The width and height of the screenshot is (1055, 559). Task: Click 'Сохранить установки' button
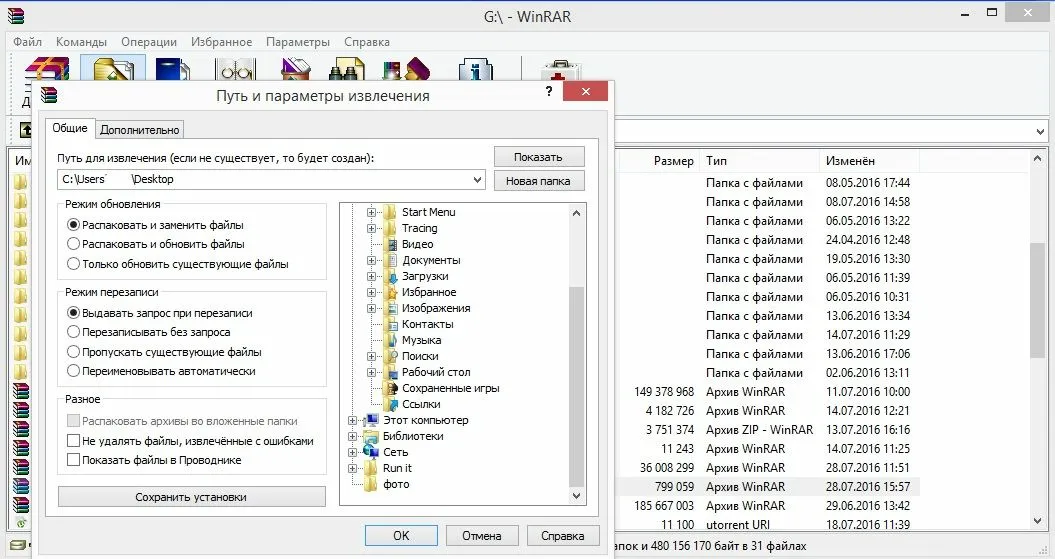pos(191,497)
